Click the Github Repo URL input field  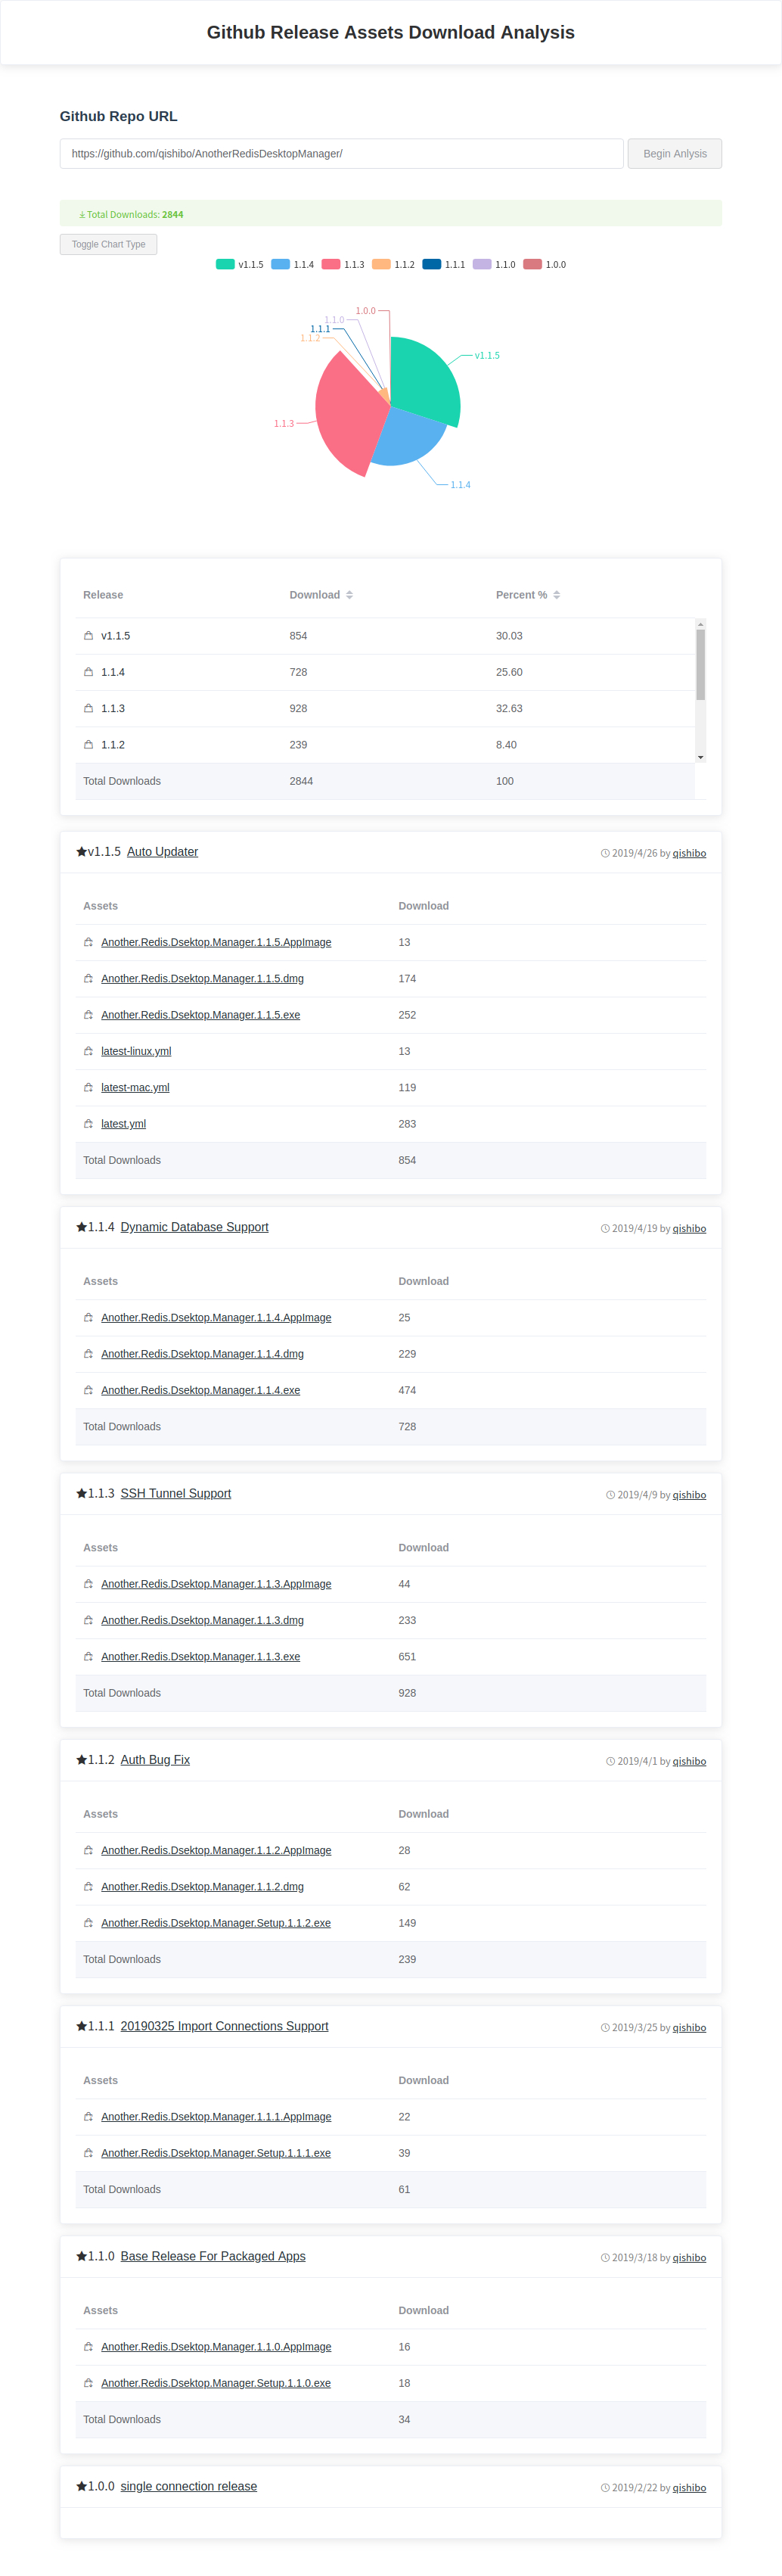[x=342, y=154]
